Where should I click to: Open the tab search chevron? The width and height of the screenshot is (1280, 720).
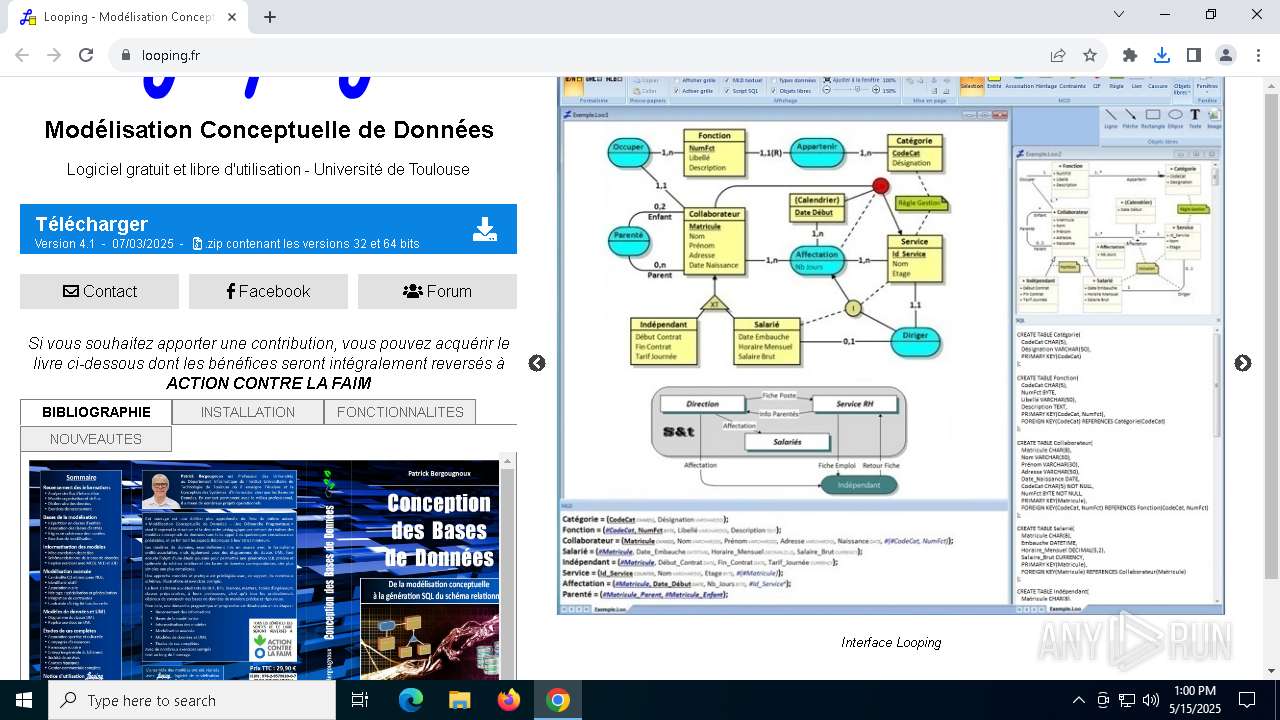[x=1119, y=14]
